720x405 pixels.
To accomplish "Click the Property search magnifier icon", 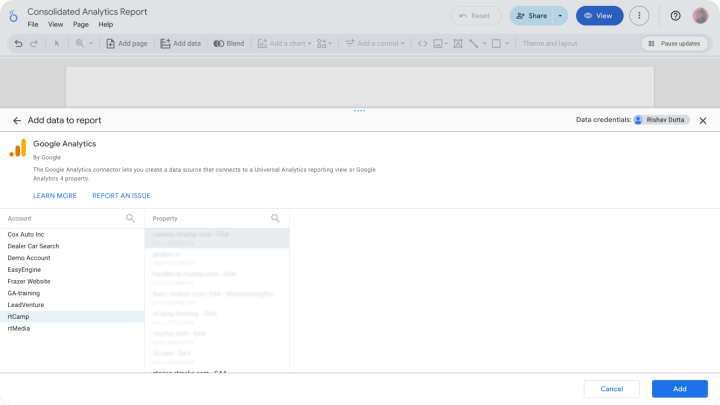I will point(275,218).
